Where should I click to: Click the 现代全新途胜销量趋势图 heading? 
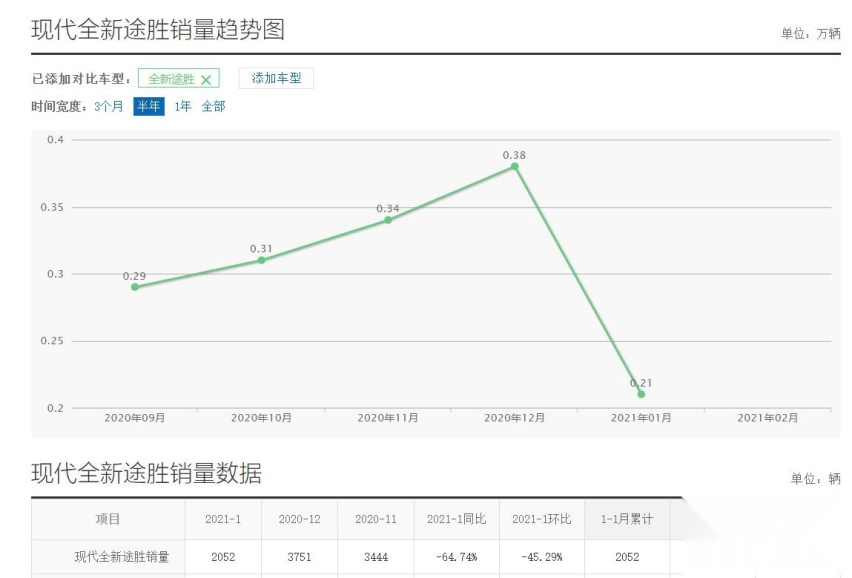click(158, 29)
